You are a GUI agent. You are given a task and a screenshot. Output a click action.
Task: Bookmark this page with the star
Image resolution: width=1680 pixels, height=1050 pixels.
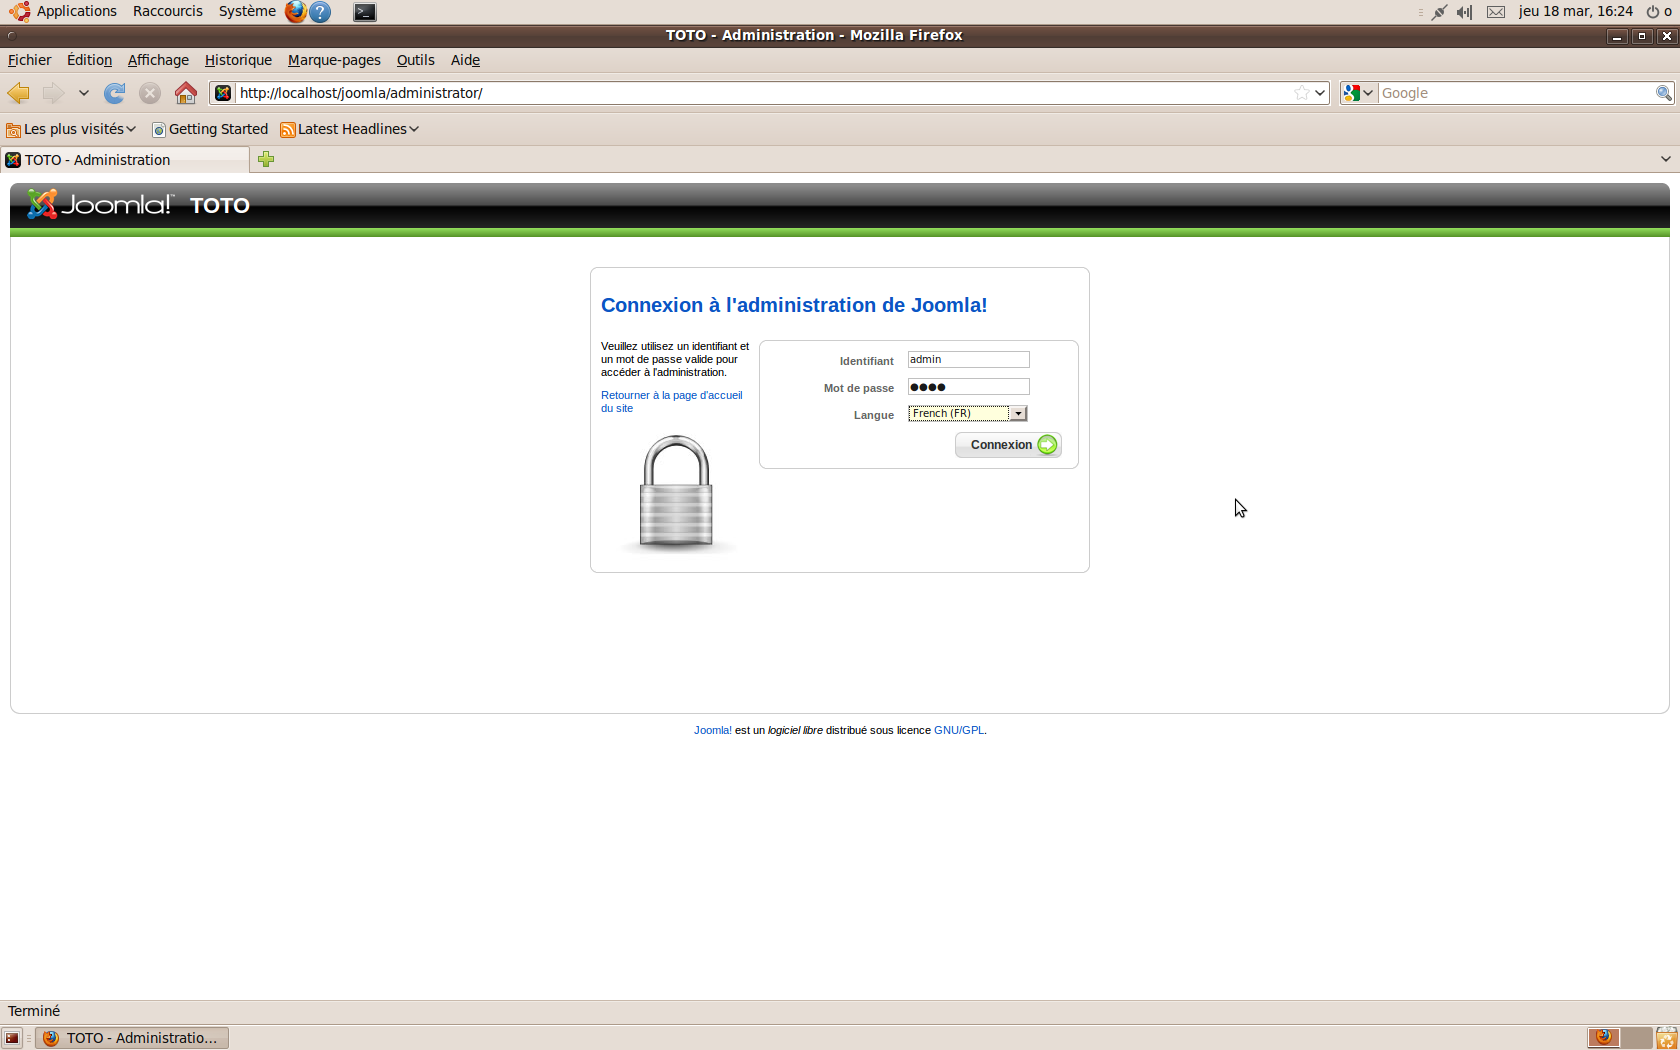[1301, 93]
